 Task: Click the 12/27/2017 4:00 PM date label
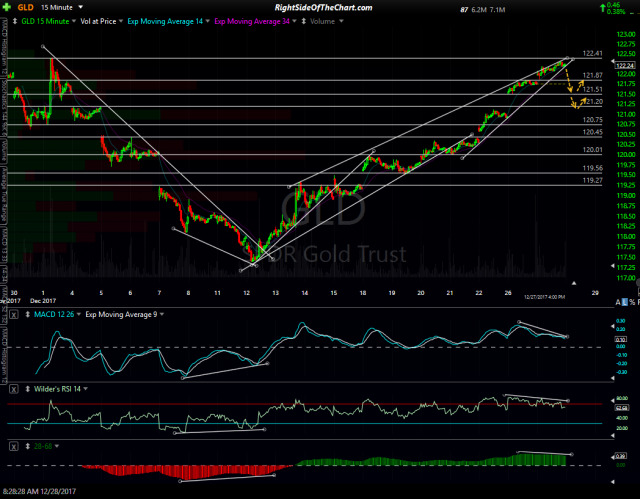(544, 297)
